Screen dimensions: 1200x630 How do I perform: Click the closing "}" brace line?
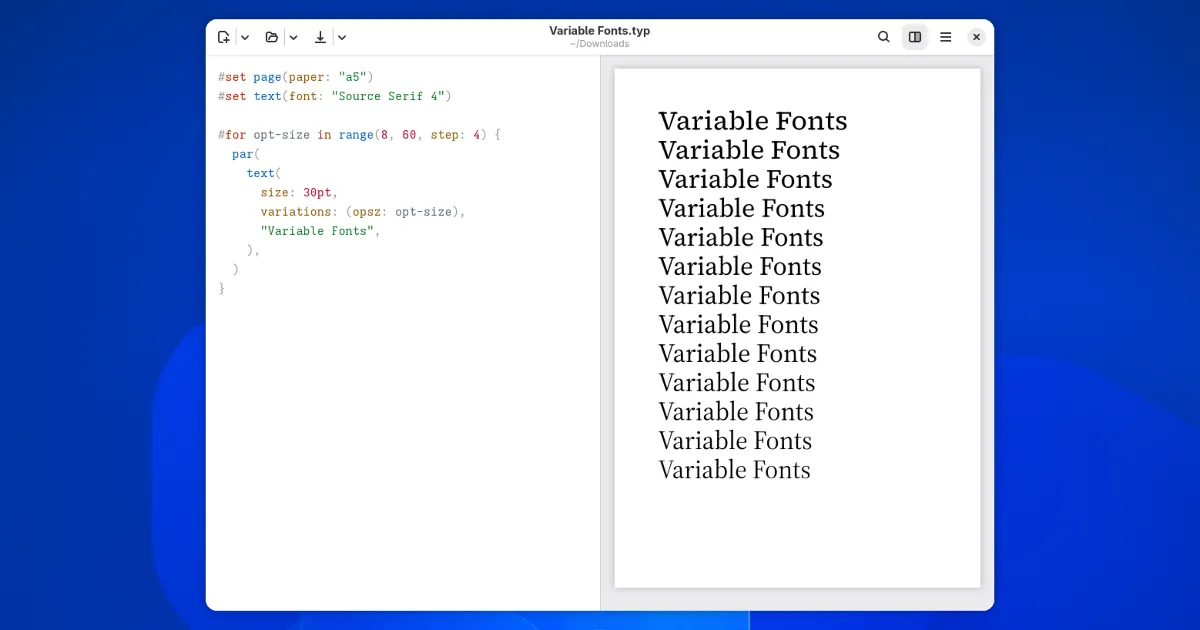tap(222, 288)
